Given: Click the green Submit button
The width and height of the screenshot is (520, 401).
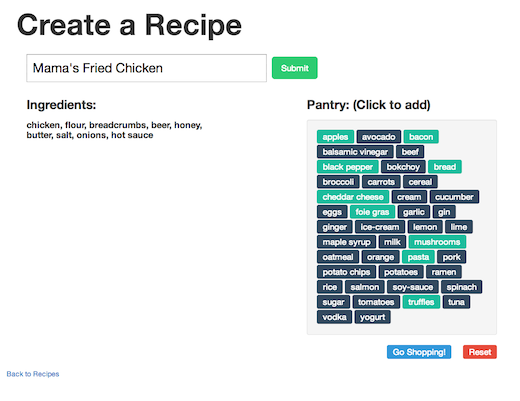Looking at the screenshot, I should pyautogui.click(x=294, y=68).
